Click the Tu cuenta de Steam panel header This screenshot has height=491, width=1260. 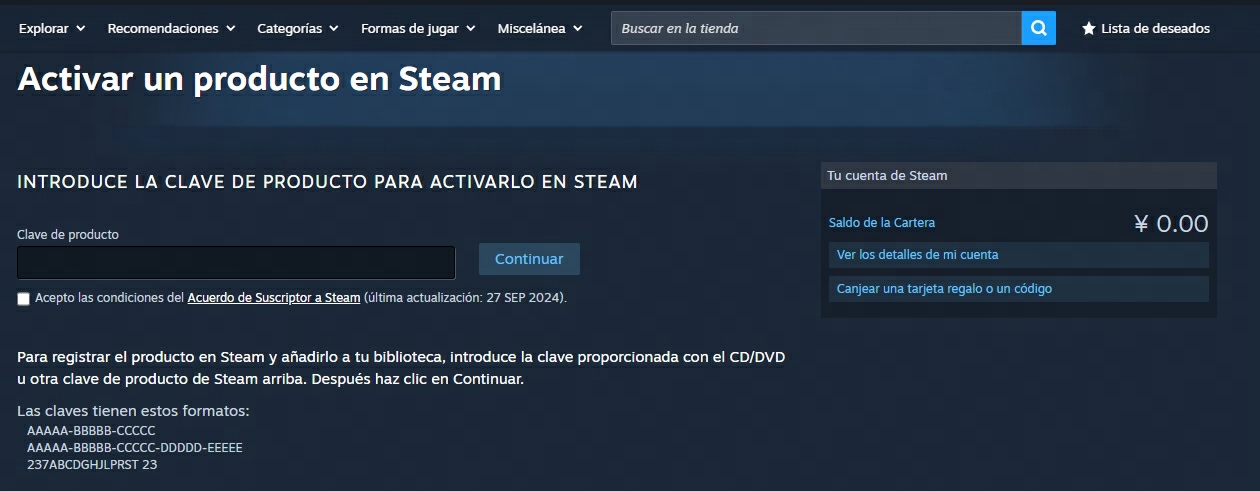tap(1019, 176)
